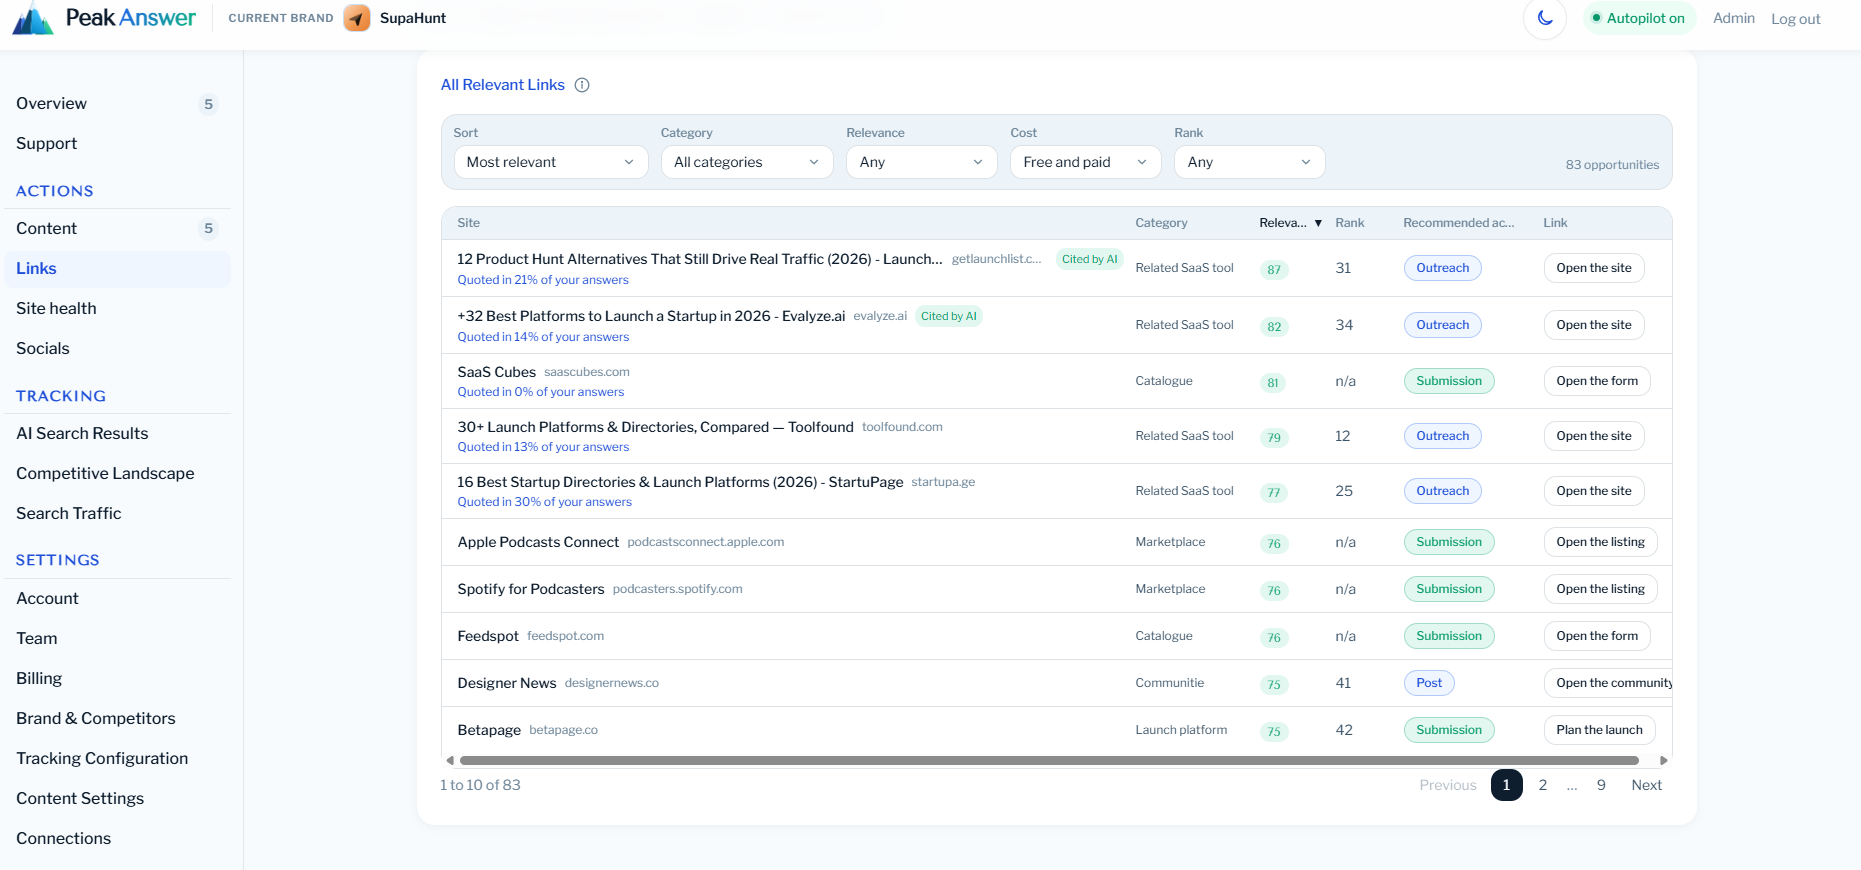1861x870 pixels.
Task: Click the Cited by AI badge on Evalyze.ai row
Action: coord(949,316)
